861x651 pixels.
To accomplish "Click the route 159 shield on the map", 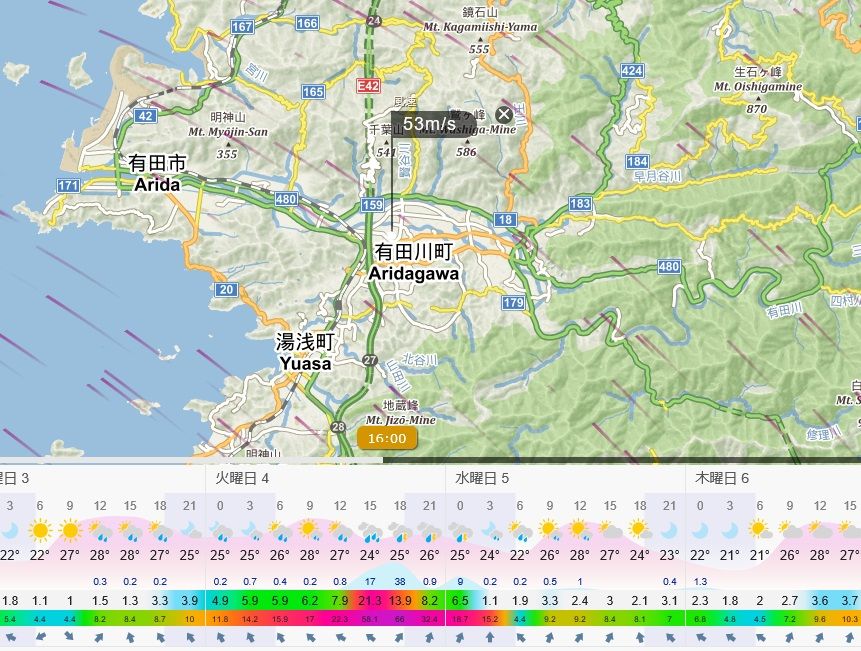I will coord(372,205).
